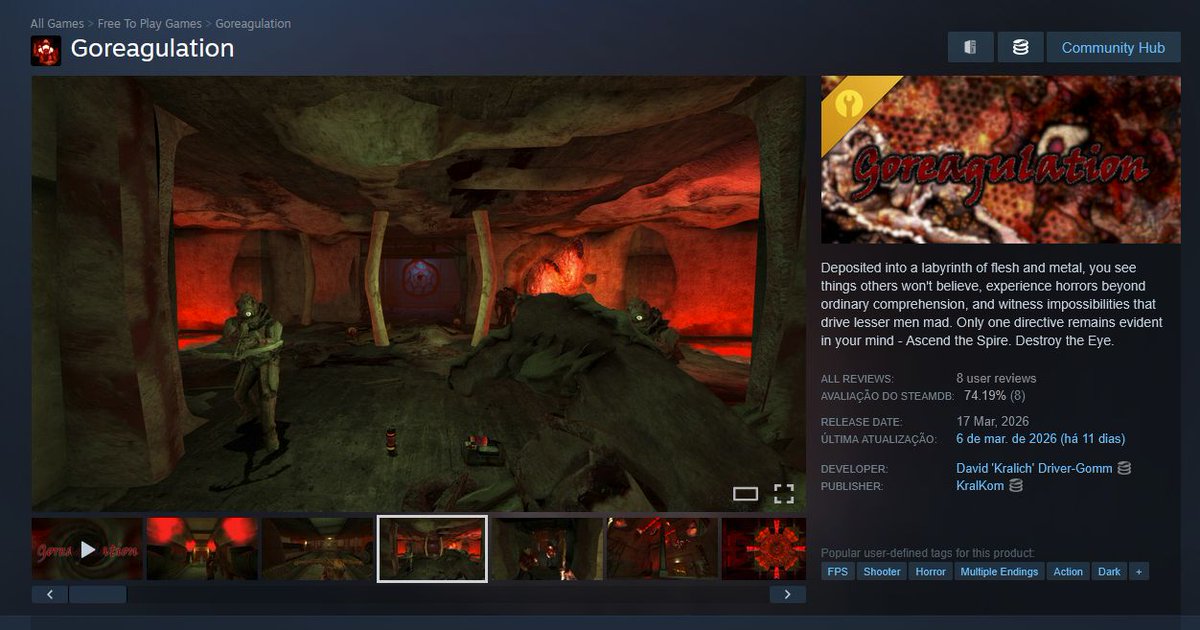
Task: Click the Goreagulation header capsule image
Action: tap(1001, 160)
